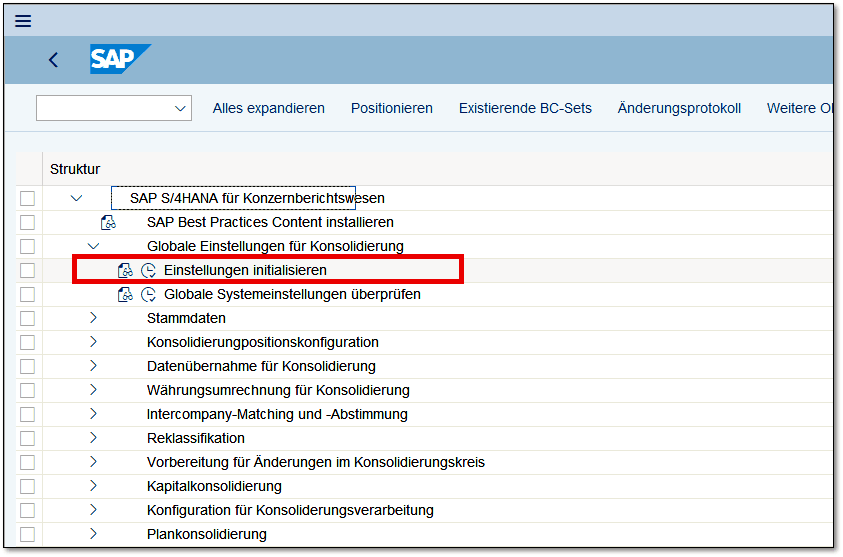Open documentation icon for SAP Best Practices Content installieren
Viewport: 843px width, 557px height.
point(108,222)
